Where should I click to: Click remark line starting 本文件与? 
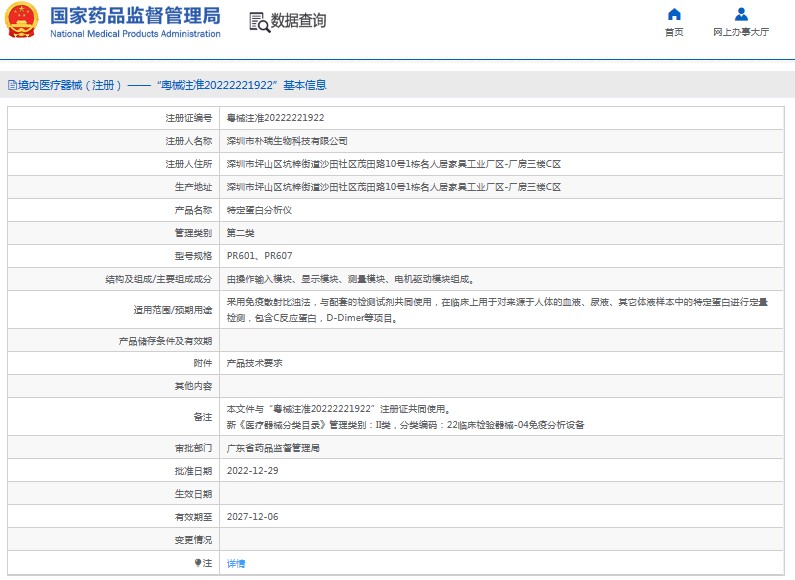point(339,409)
